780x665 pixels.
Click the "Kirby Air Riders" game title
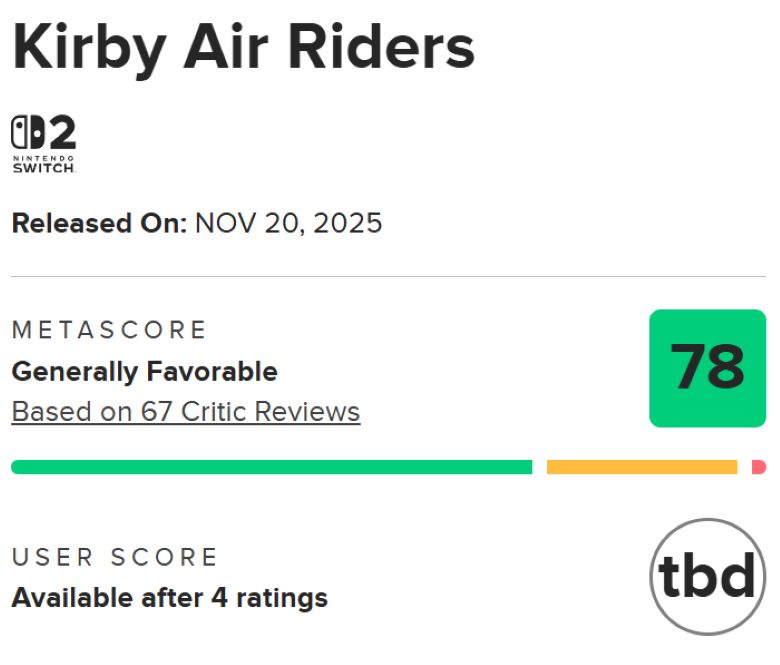point(243,47)
